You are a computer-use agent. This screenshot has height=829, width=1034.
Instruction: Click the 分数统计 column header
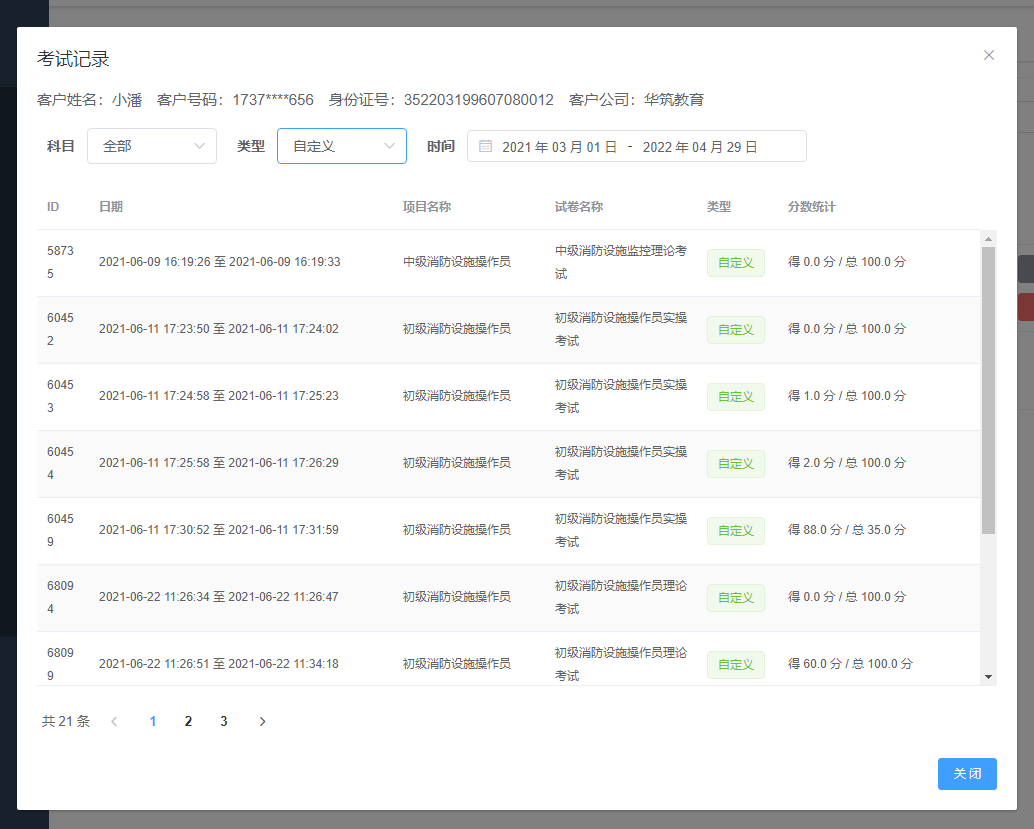click(811, 207)
